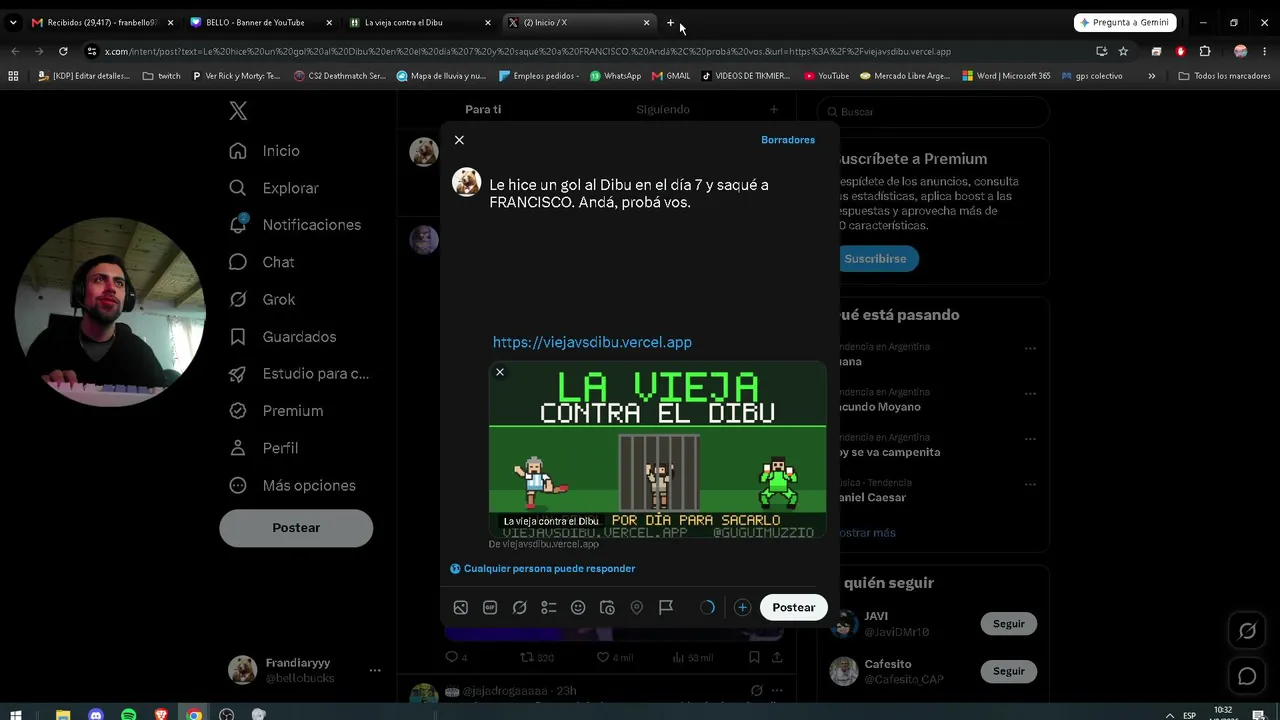The height and width of the screenshot is (720, 1280).
Task: Open Notificaciones in the sidebar
Action: coord(295,225)
